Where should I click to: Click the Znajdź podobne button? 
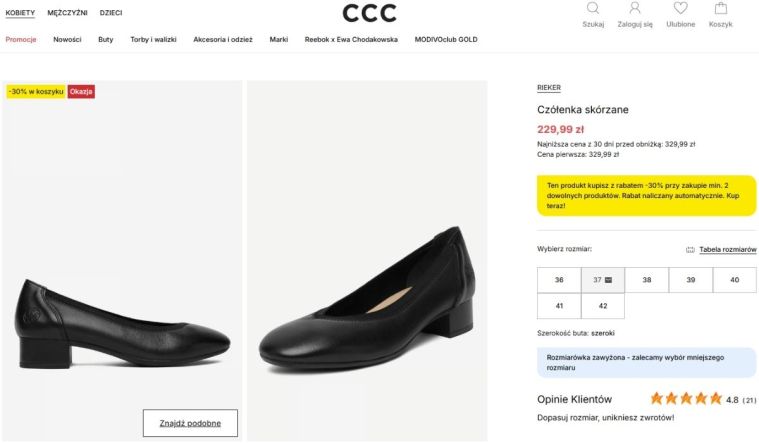[x=190, y=423]
